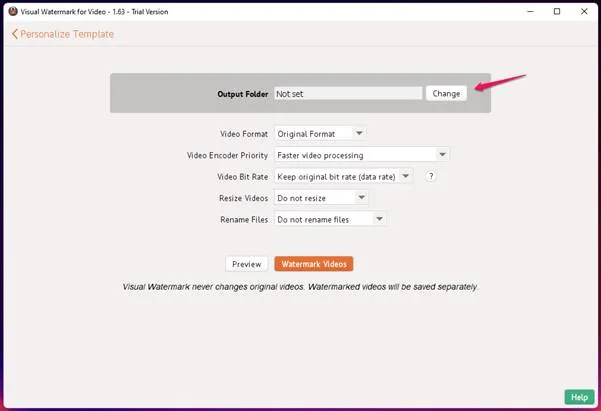This screenshot has width=601, height=411.
Task: Click the Video Format label
Action: [244, 134]
